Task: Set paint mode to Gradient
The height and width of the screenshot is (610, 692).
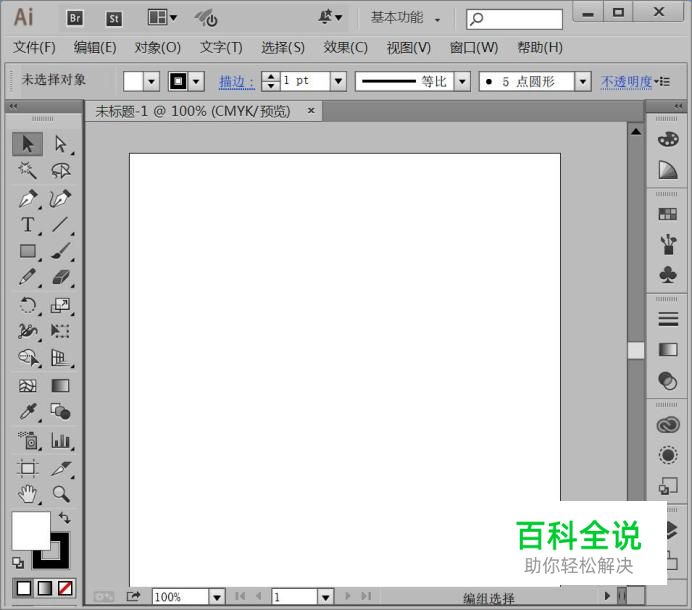Action: point(45,588)
